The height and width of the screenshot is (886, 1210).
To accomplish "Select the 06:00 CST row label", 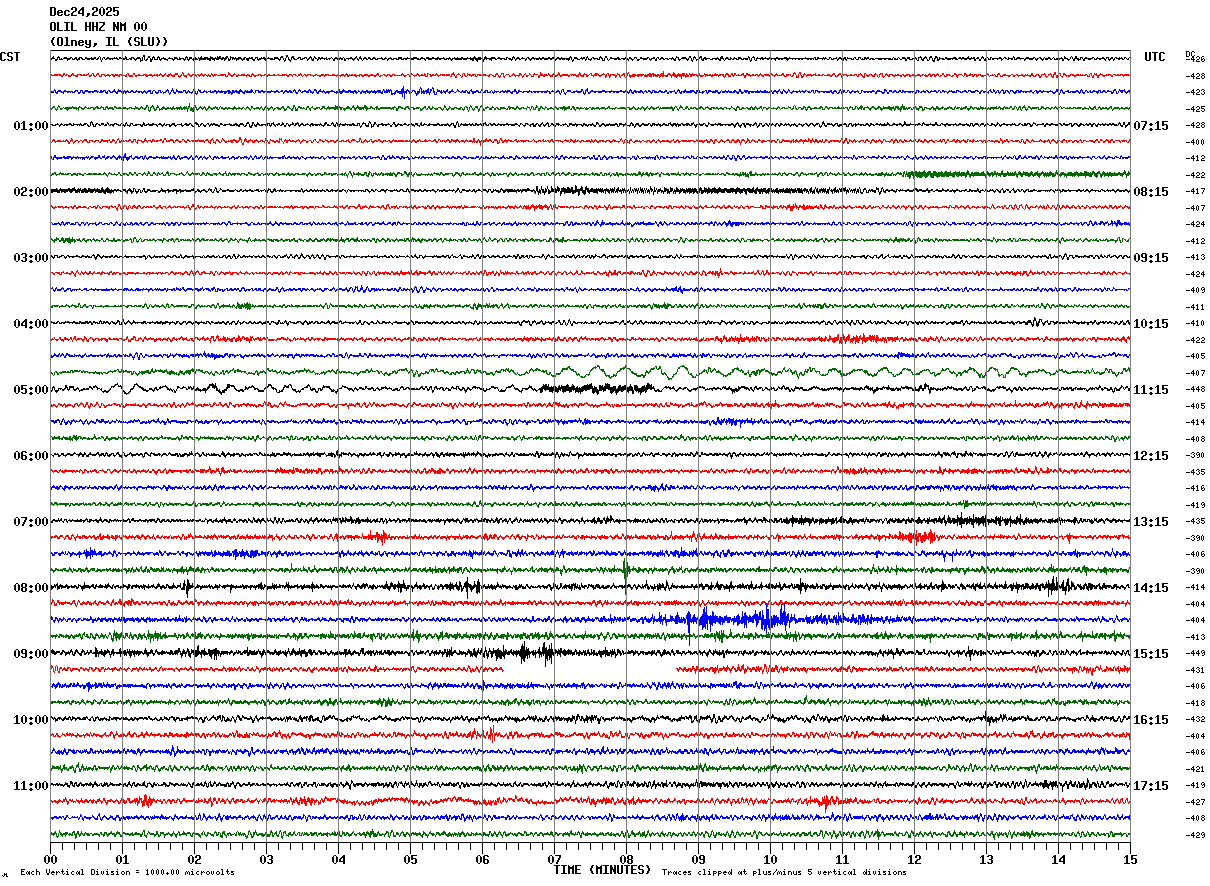I will pos(31,456).
